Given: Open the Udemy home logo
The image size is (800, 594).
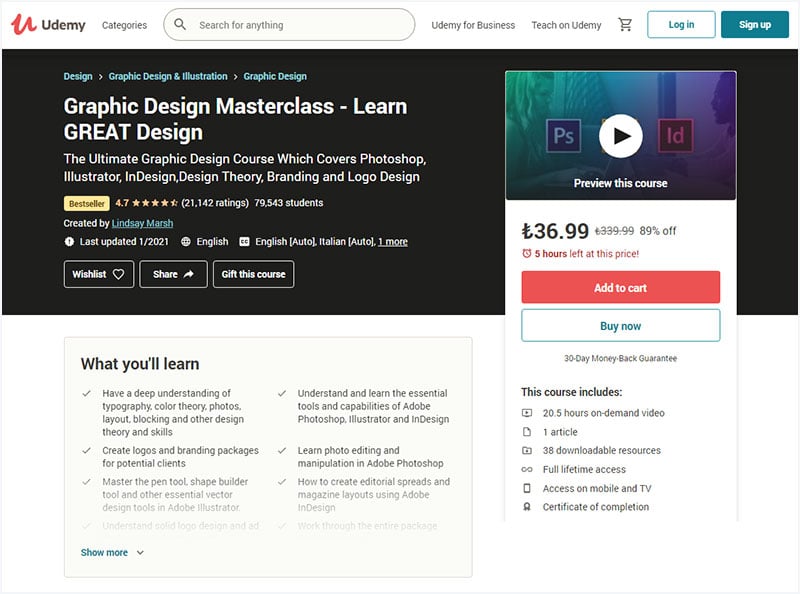Looking at the screenshot, I should (x=48, y=24).
